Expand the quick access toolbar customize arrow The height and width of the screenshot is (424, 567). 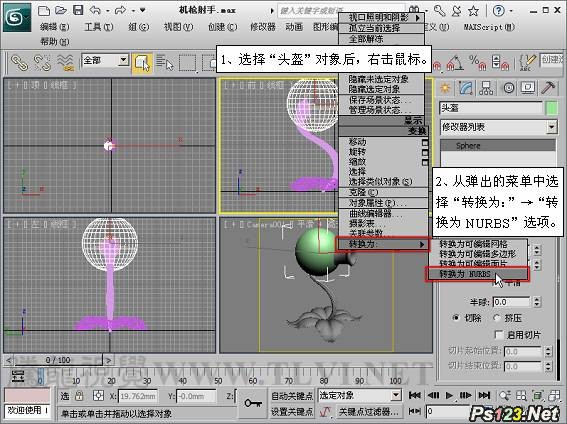coord(143,10)
